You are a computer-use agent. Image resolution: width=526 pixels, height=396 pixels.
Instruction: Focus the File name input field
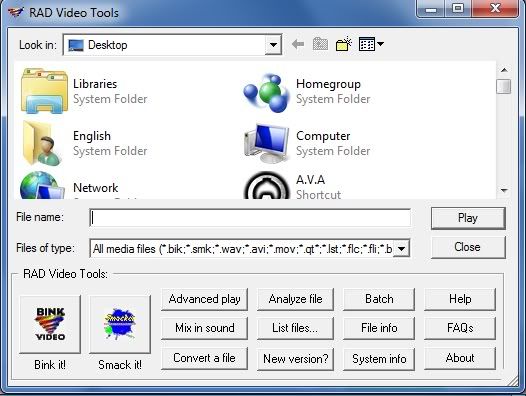pyautogui.click(x=250, y=218)
